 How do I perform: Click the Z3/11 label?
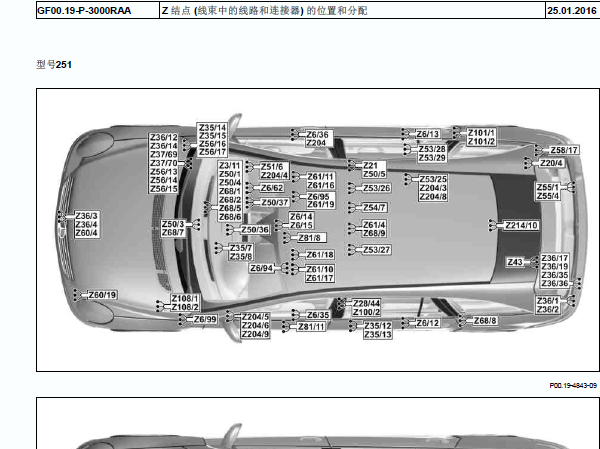[x=230, y=166]
